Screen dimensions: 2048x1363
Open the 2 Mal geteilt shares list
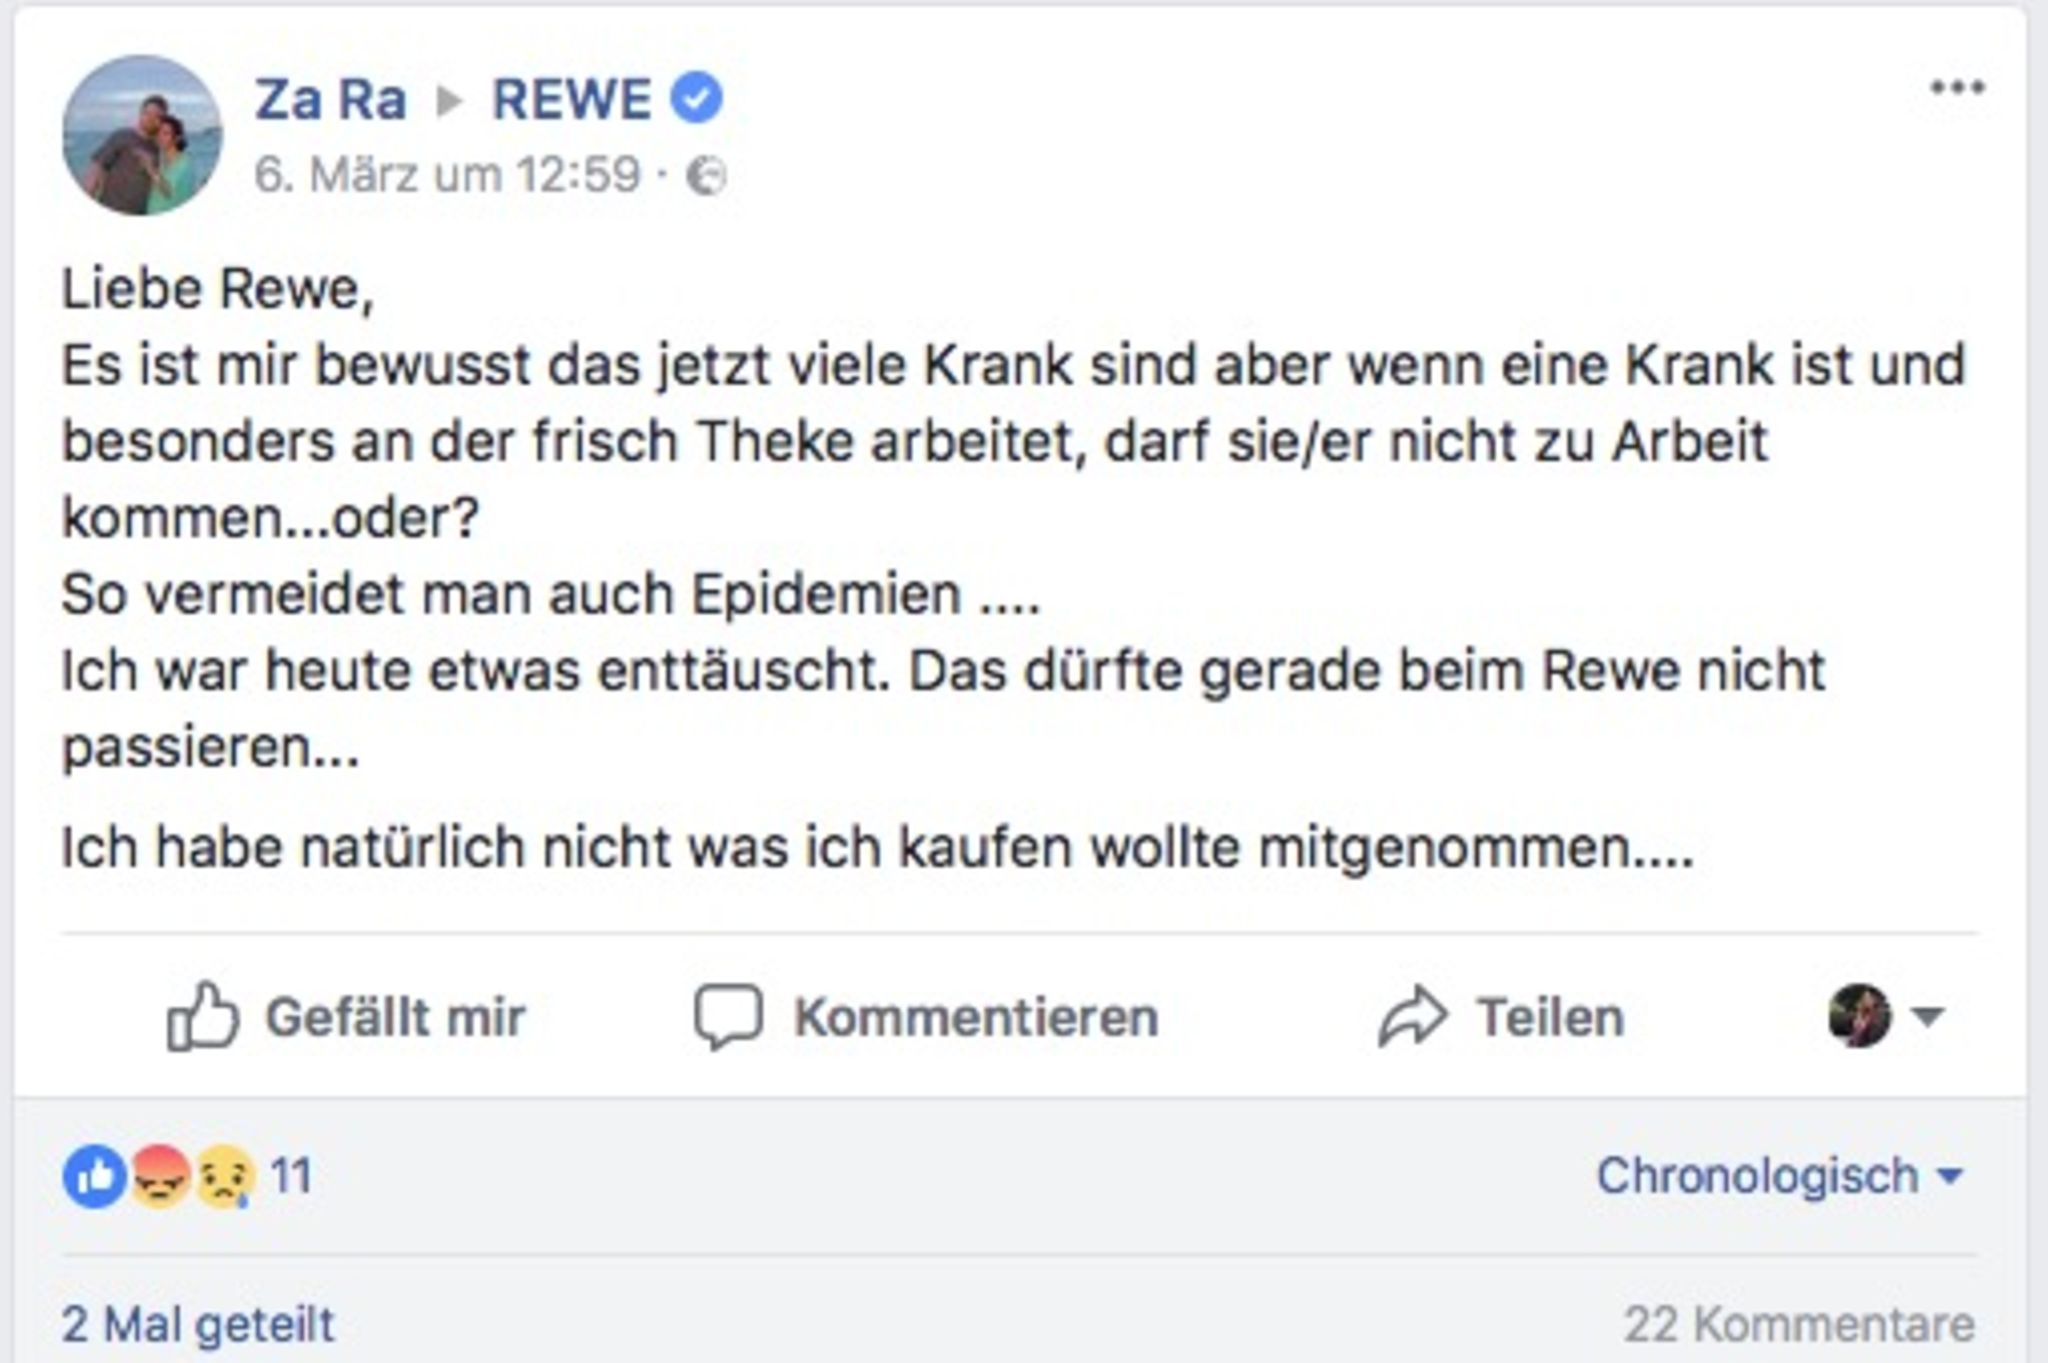pyautogui.click(x=198, y=1325)
